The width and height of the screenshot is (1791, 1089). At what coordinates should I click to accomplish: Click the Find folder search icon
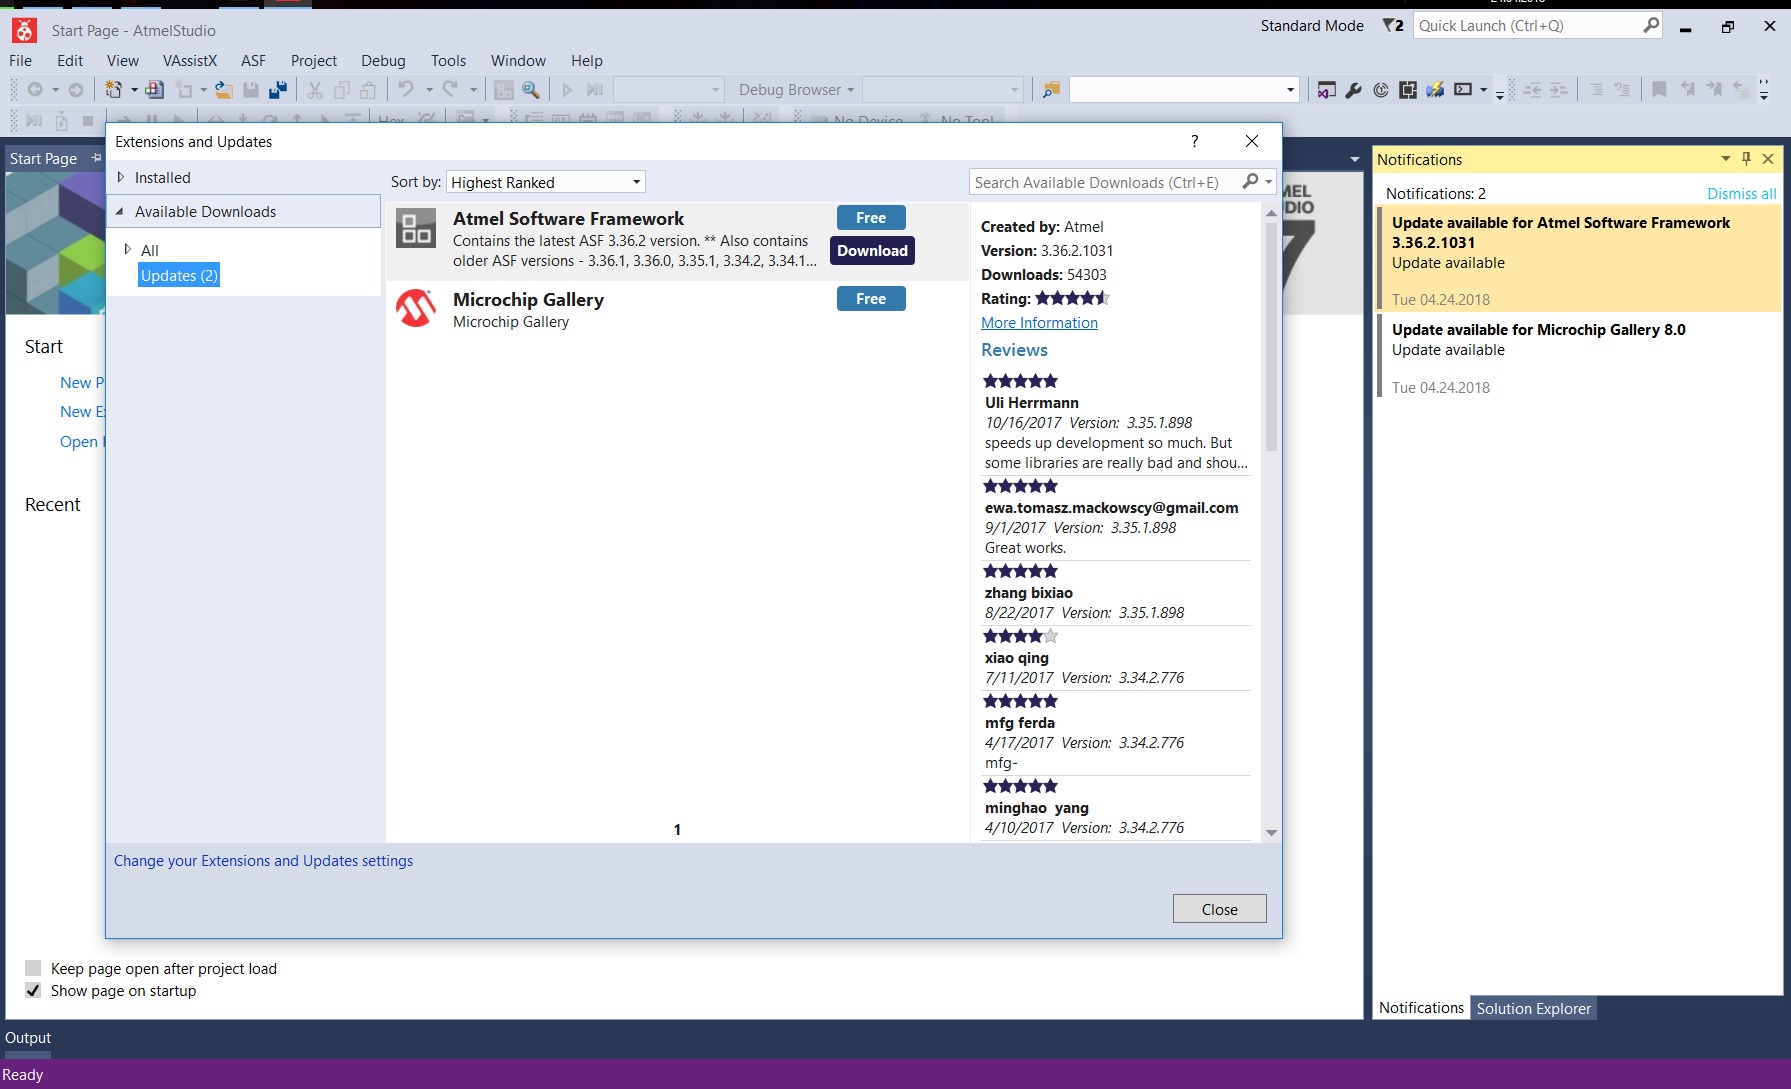(x=1051, y=90)
